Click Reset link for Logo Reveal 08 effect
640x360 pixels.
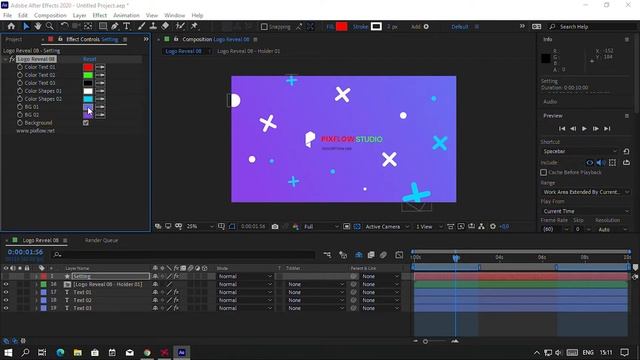(x=89, y=59)
